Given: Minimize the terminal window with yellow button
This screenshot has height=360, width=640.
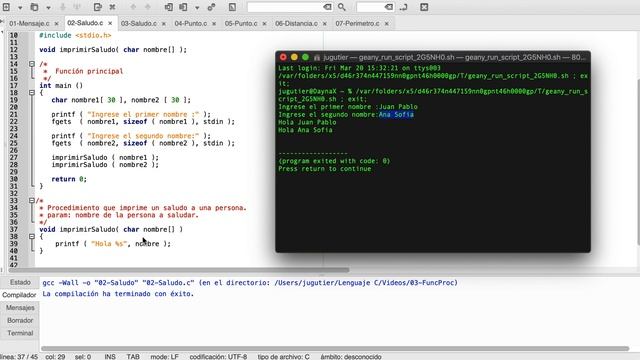Looking at the screenshot, I should 294,57.
